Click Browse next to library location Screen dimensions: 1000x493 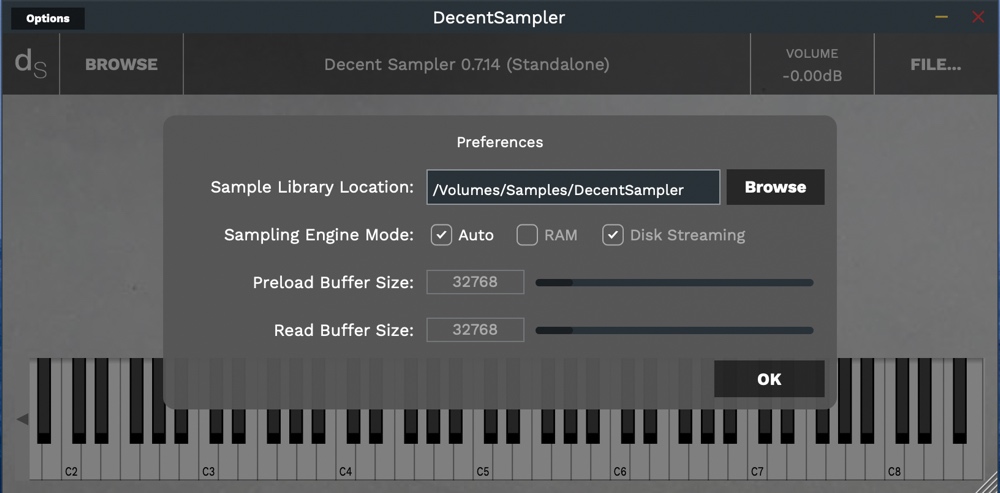775,188
